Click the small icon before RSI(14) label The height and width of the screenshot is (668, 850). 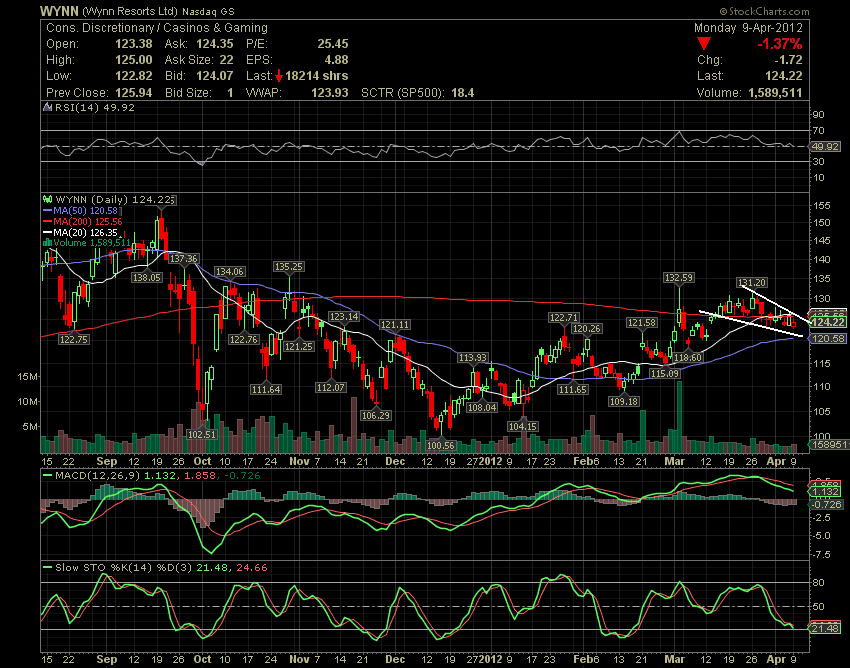coord(47,107)
